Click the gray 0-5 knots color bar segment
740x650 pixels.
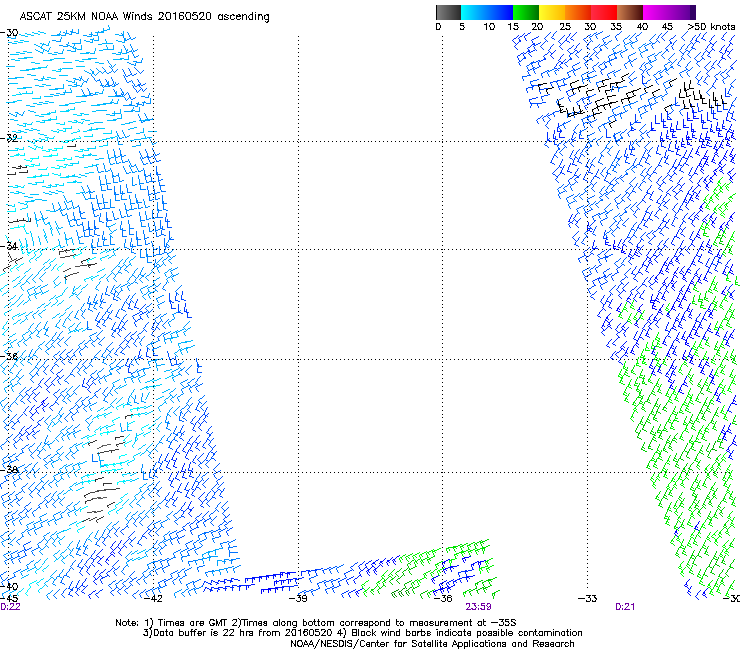coord(448,12)
